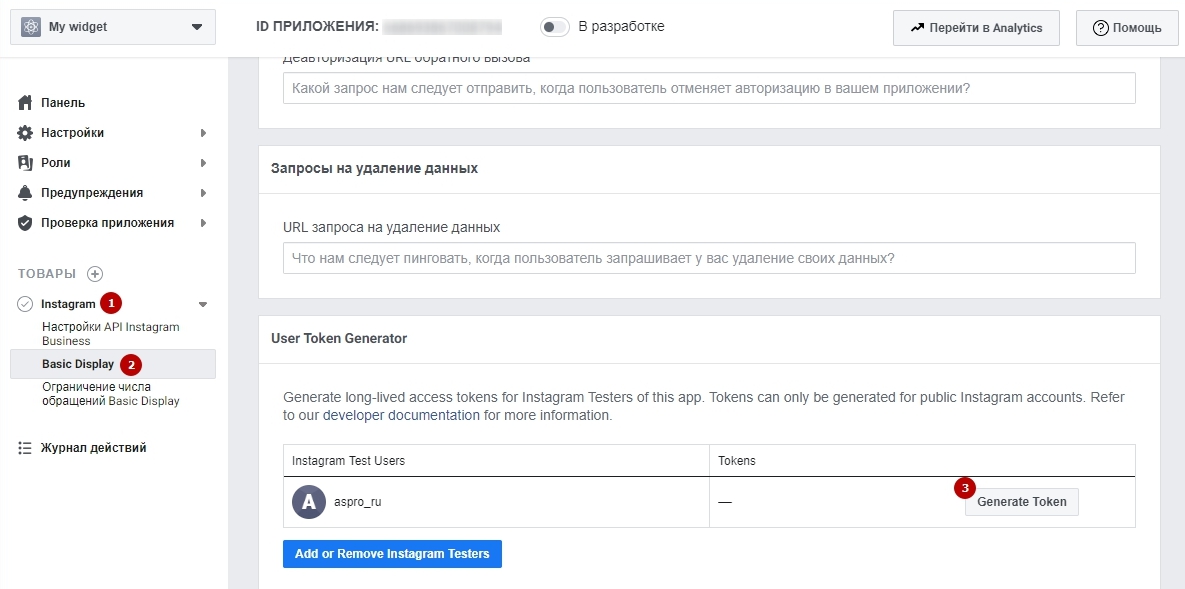Click the Панель home icon
Image resolution: width=1185 pixels, height=589 pixels.
(x=26, y=103)
